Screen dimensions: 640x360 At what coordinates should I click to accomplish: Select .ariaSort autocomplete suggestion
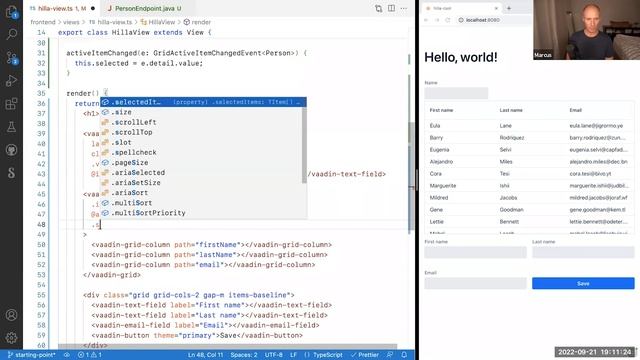point(201,193)
